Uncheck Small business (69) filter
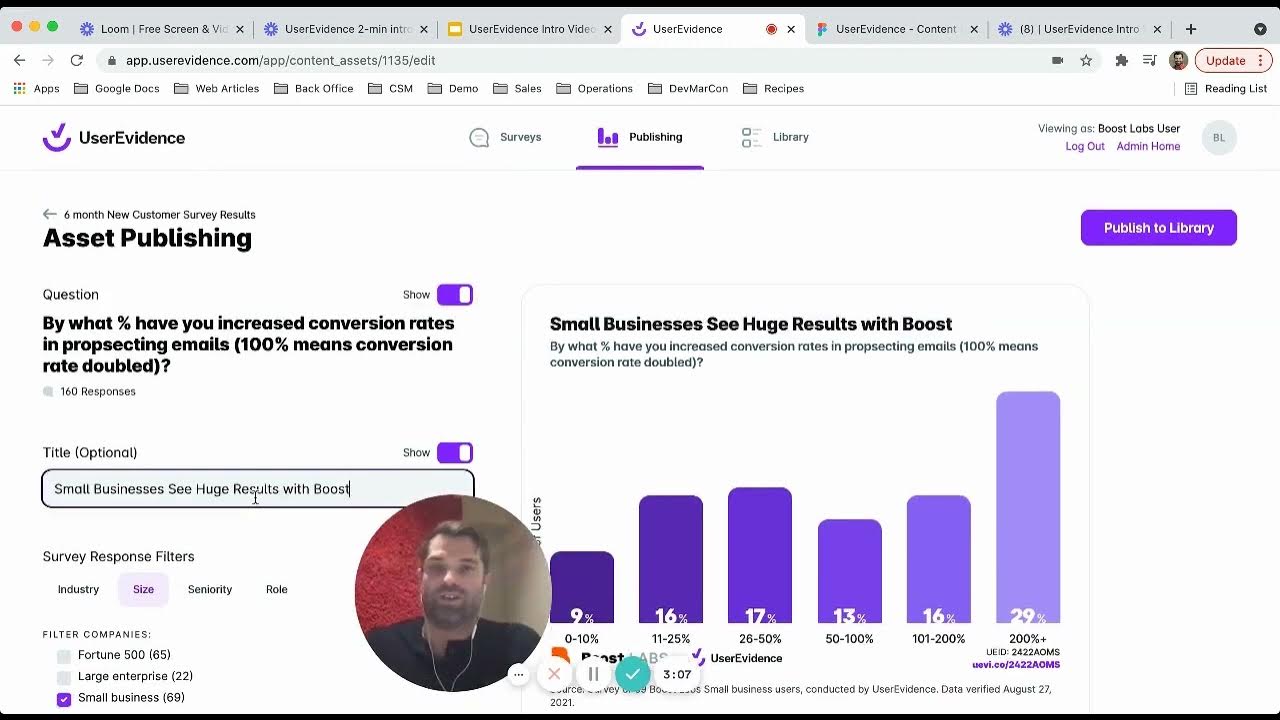The width and height of the screenshot is (1280, 720). point(64,699)
